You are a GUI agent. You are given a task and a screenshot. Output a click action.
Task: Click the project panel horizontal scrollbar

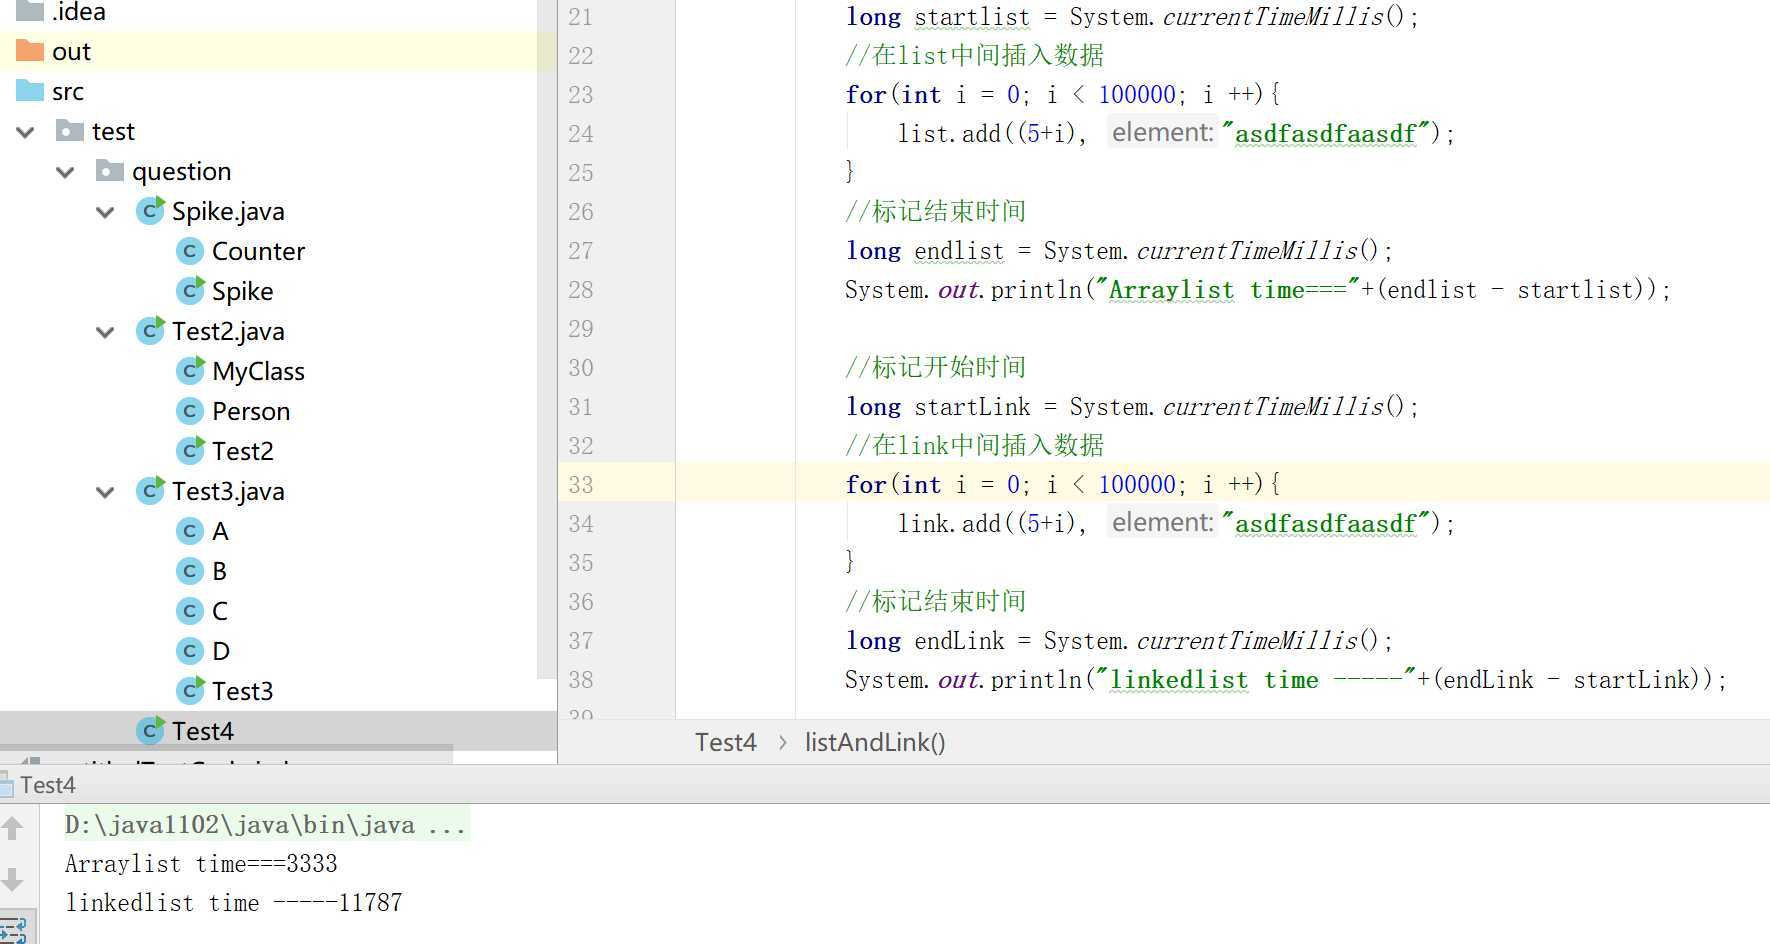226,748
